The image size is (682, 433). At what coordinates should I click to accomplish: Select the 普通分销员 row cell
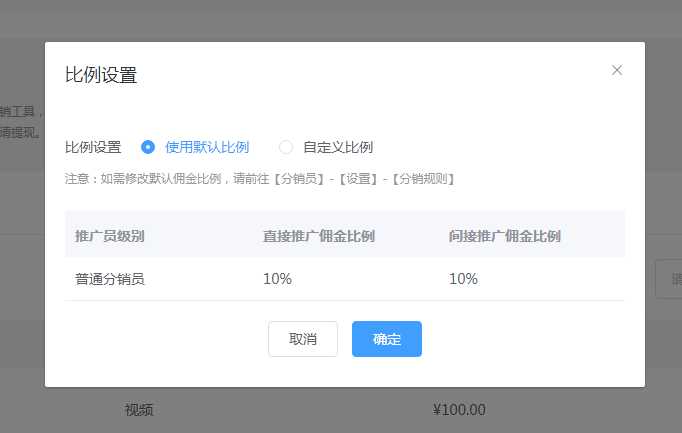(110, 279)
